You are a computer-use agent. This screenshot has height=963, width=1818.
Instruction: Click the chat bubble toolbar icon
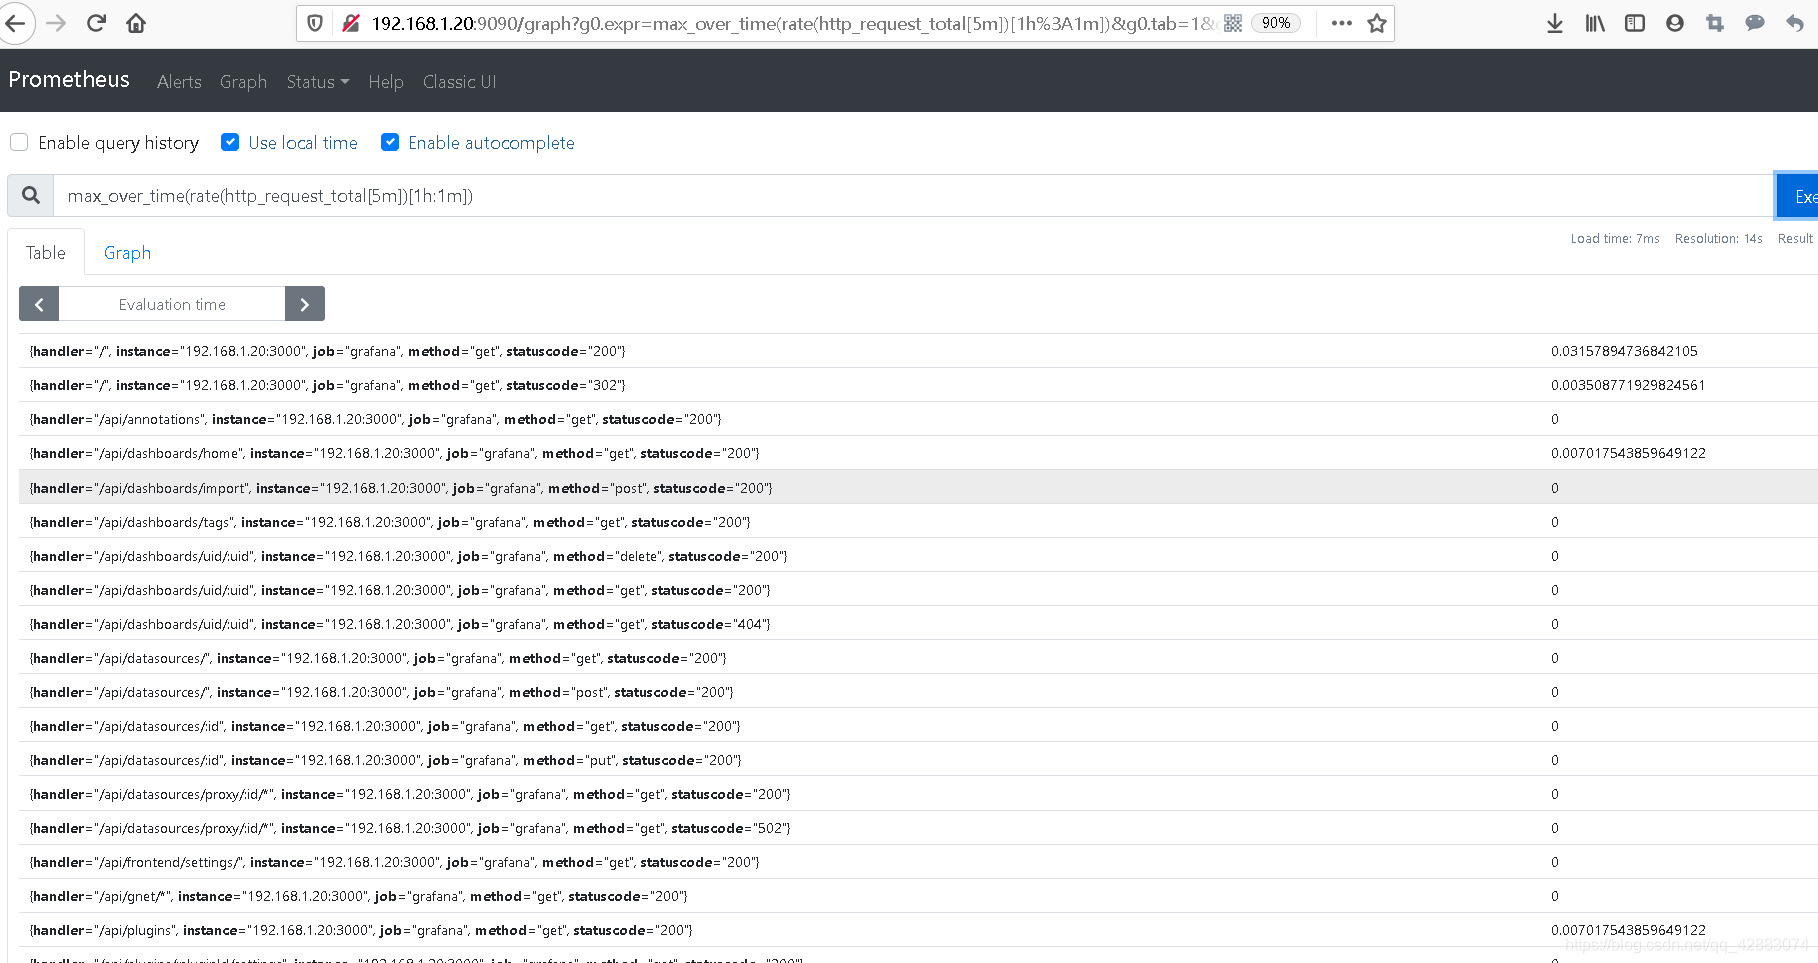point(1755,23)
